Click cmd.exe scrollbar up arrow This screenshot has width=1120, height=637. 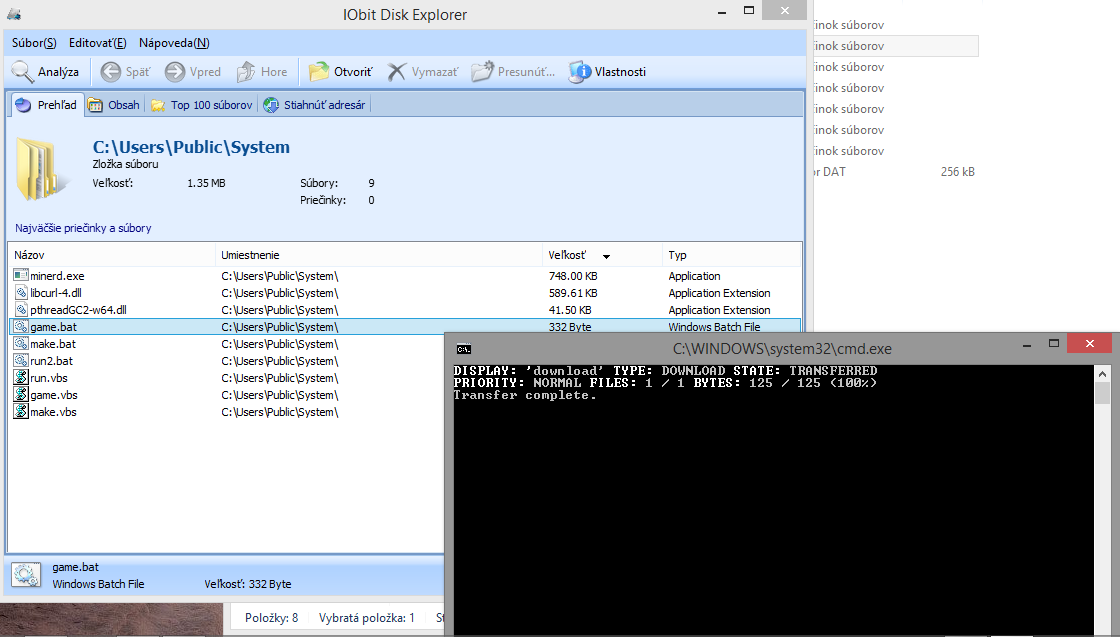tap(1102, 373)
